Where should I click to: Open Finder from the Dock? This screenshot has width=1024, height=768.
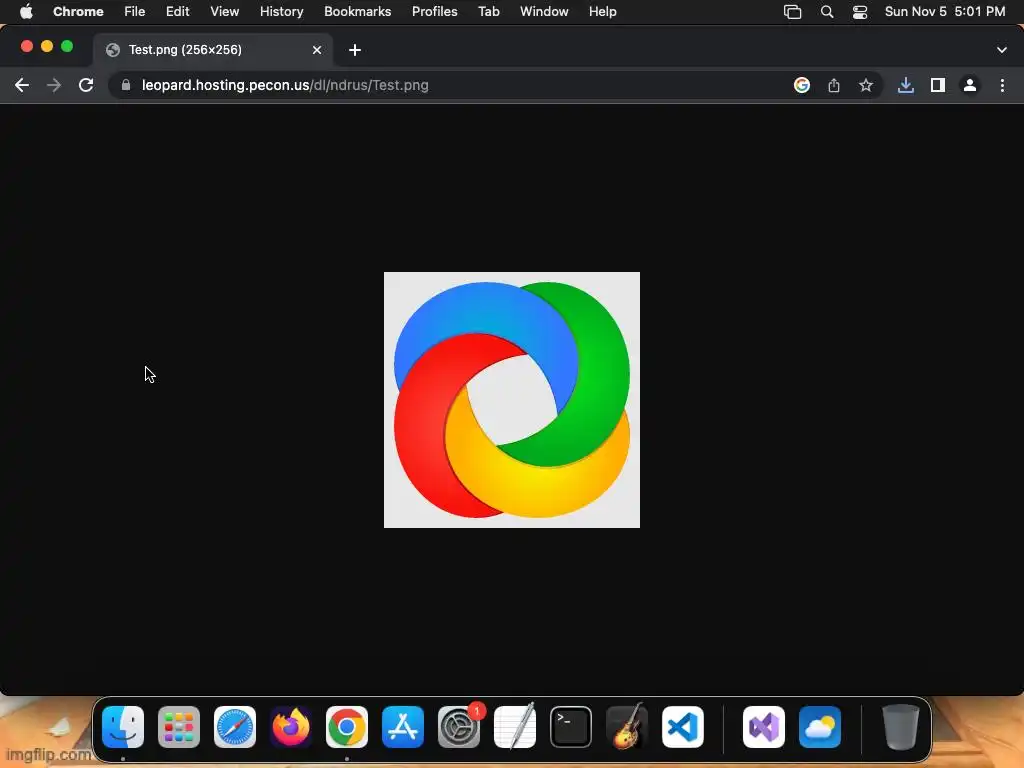pyautogui.click(x=123, y=727)
